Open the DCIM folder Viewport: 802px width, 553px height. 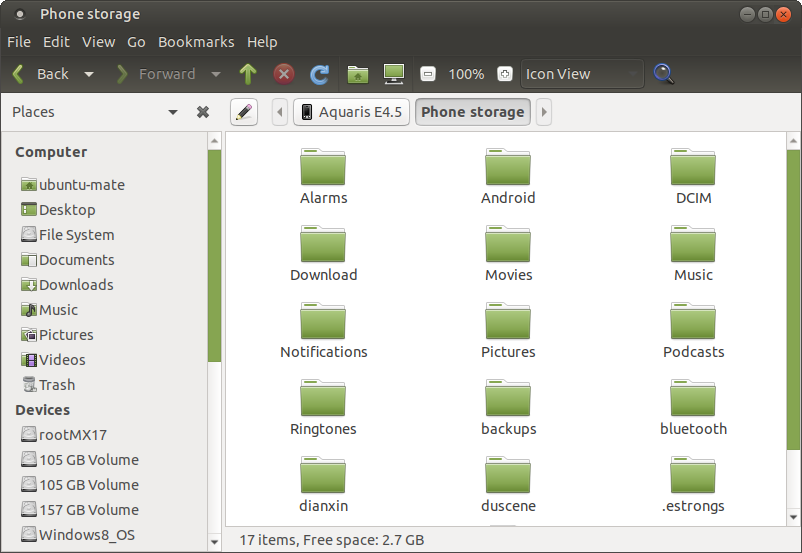click(693, 176)
